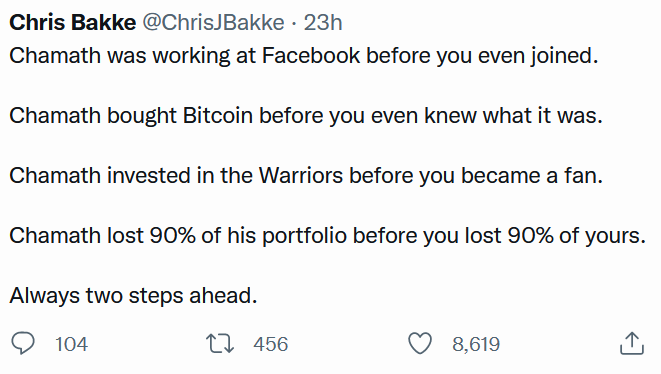Click the word invested in third line
This screenshot has height=374, width=661.
148,175
